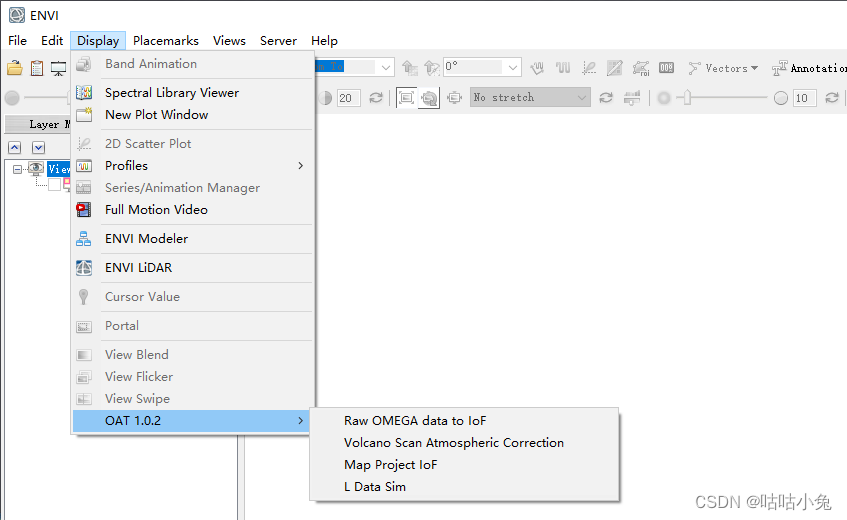The width and height of the screenshot is (847, 520).
Task: Choose Volcano Scan Atmospheric Correction
Action: [465, 443]
